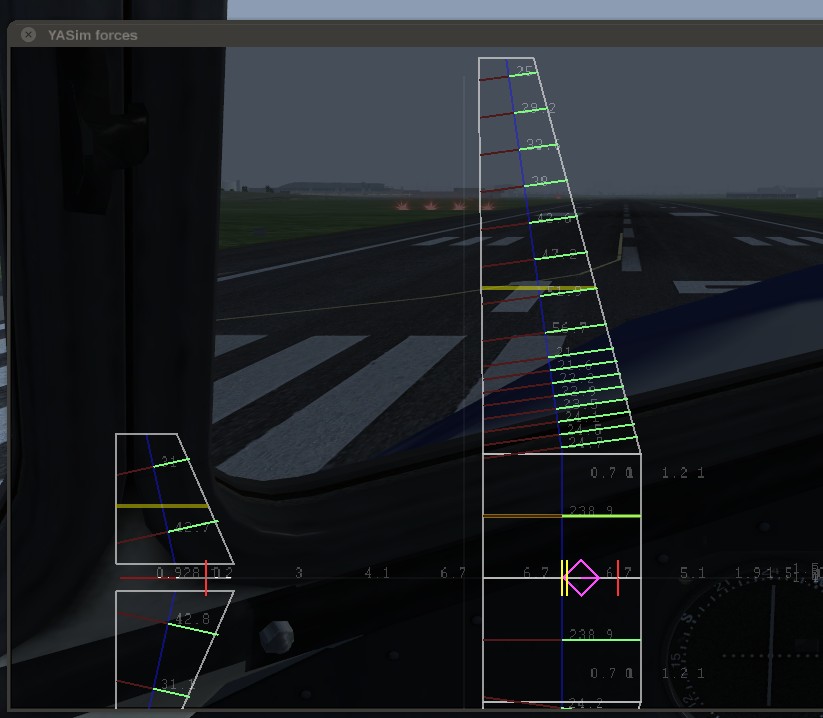
Task: Select the wing value '51.9'
Action: [564, 290]
